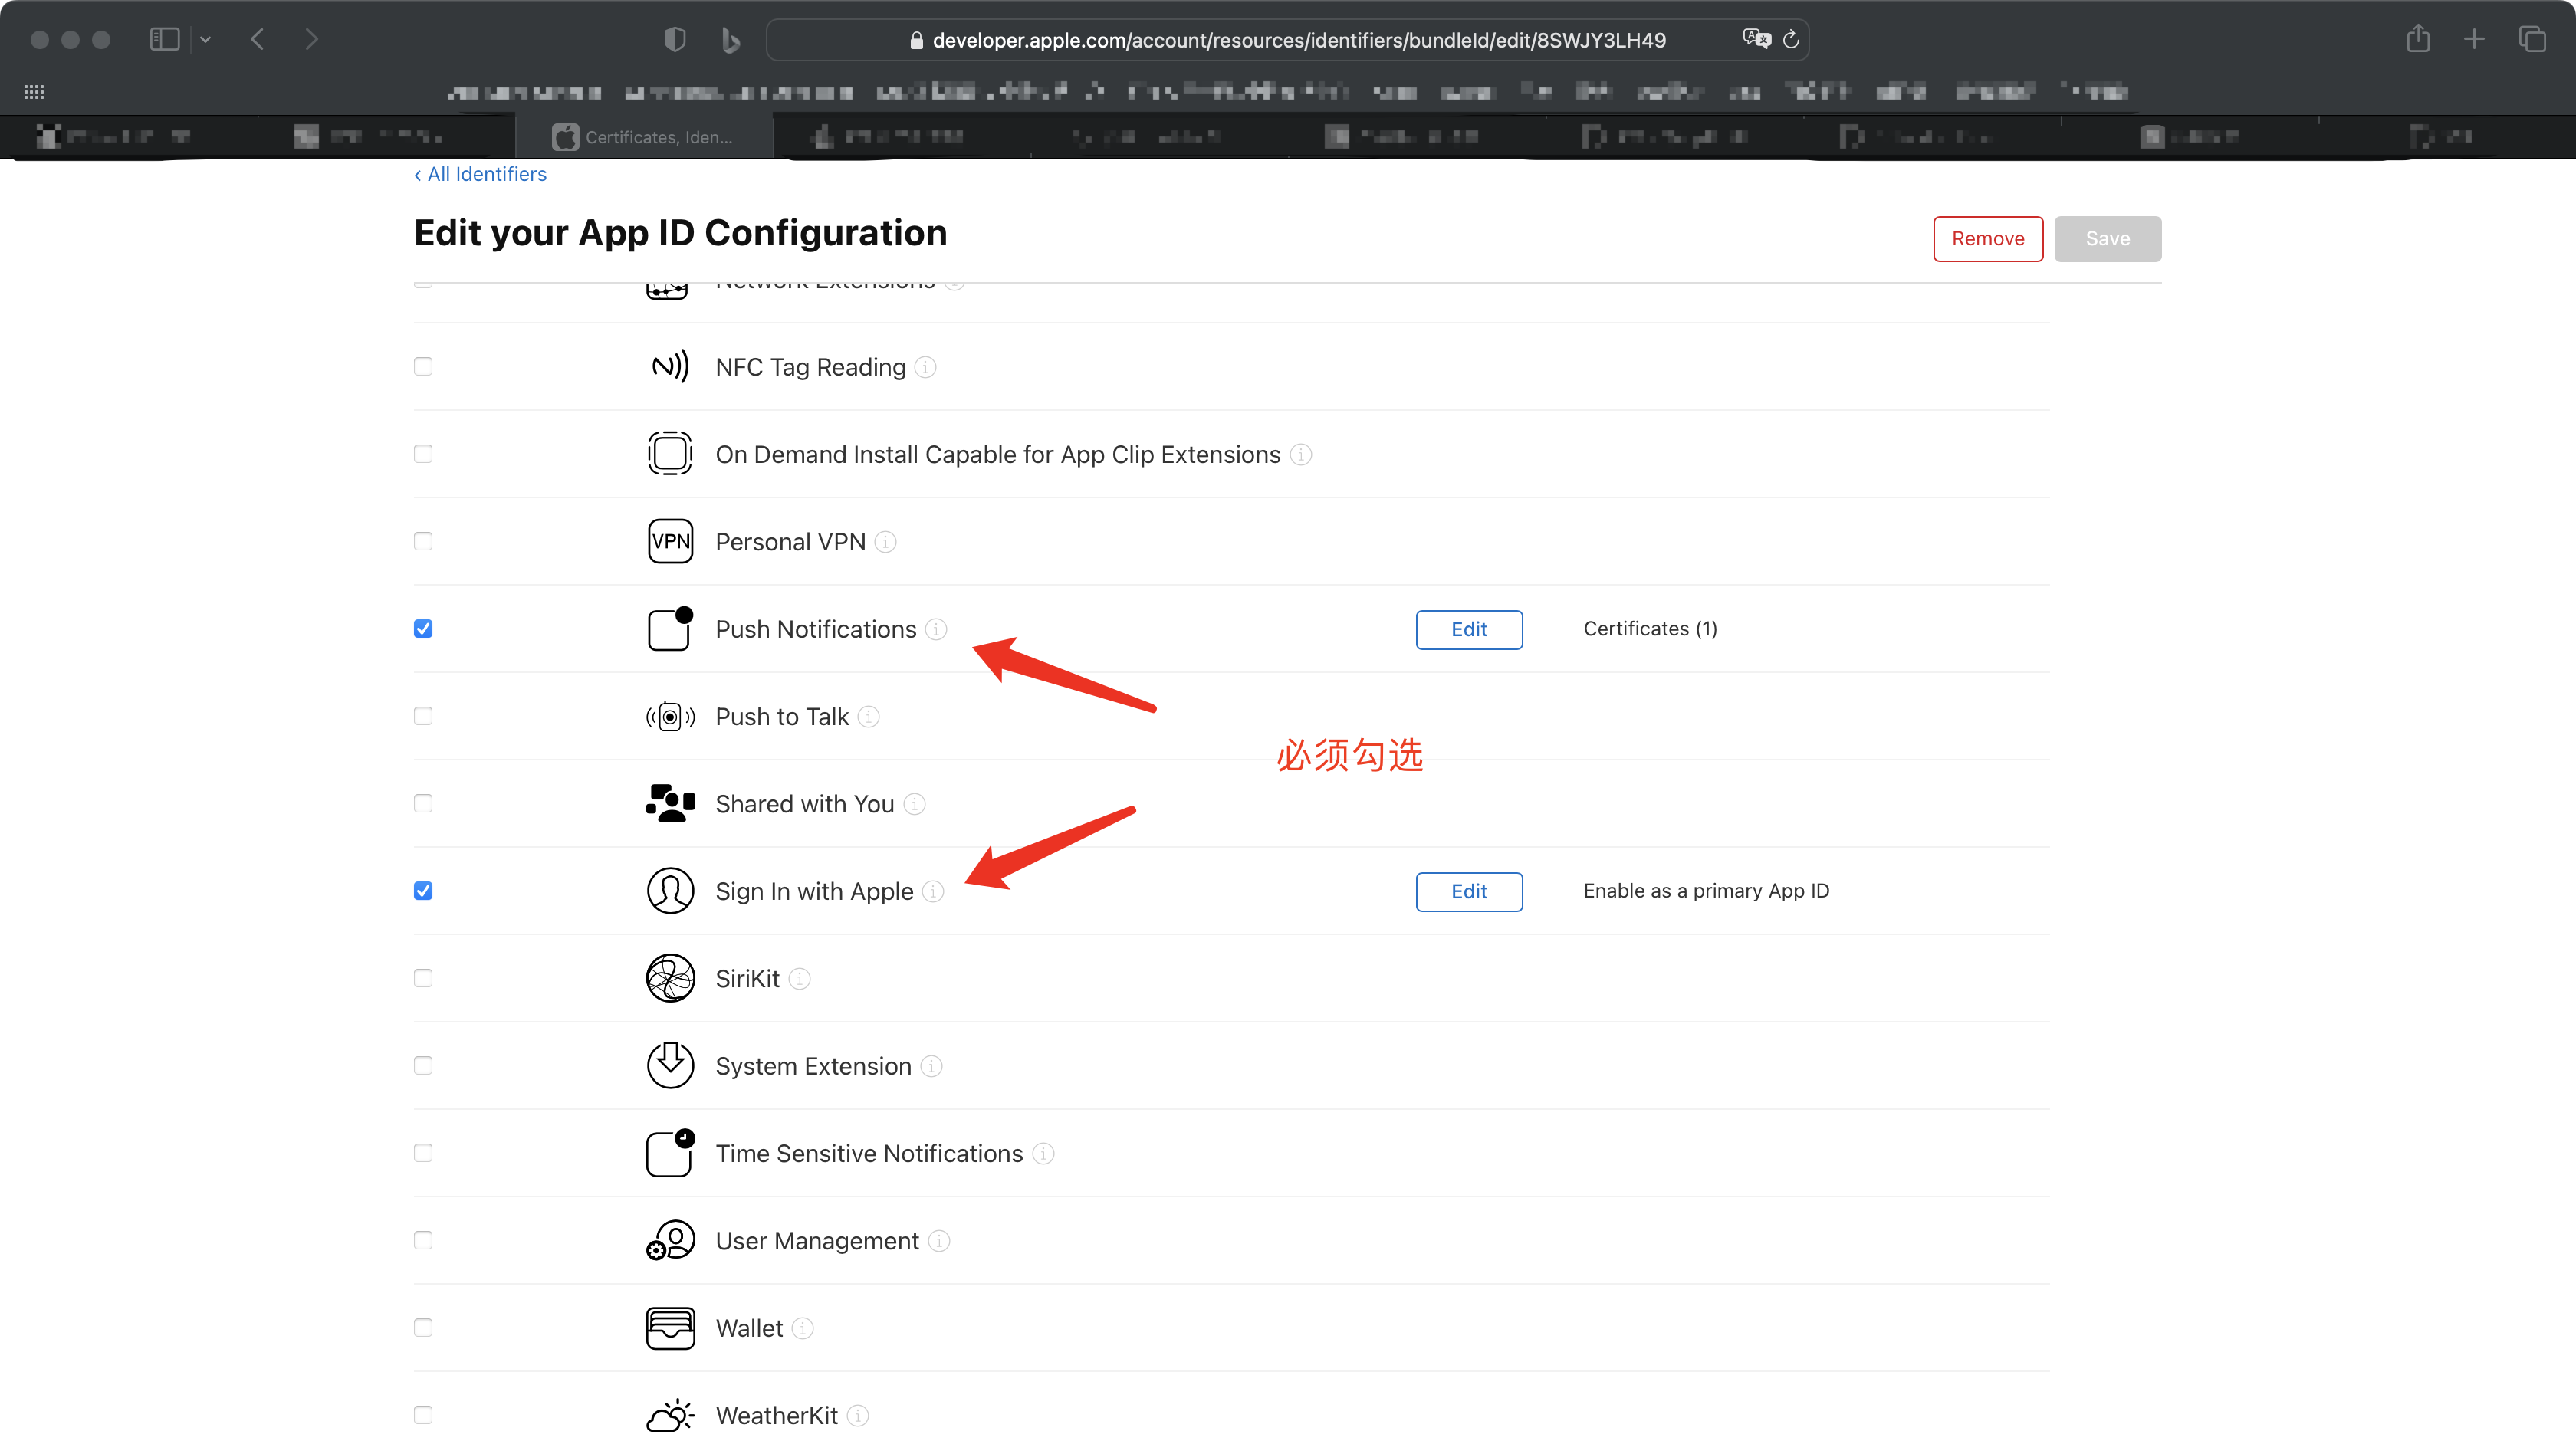The width and height of the screenshot is (2576, 1441).
Task: Go back to All Identifiers
Action: click(481, 174)
